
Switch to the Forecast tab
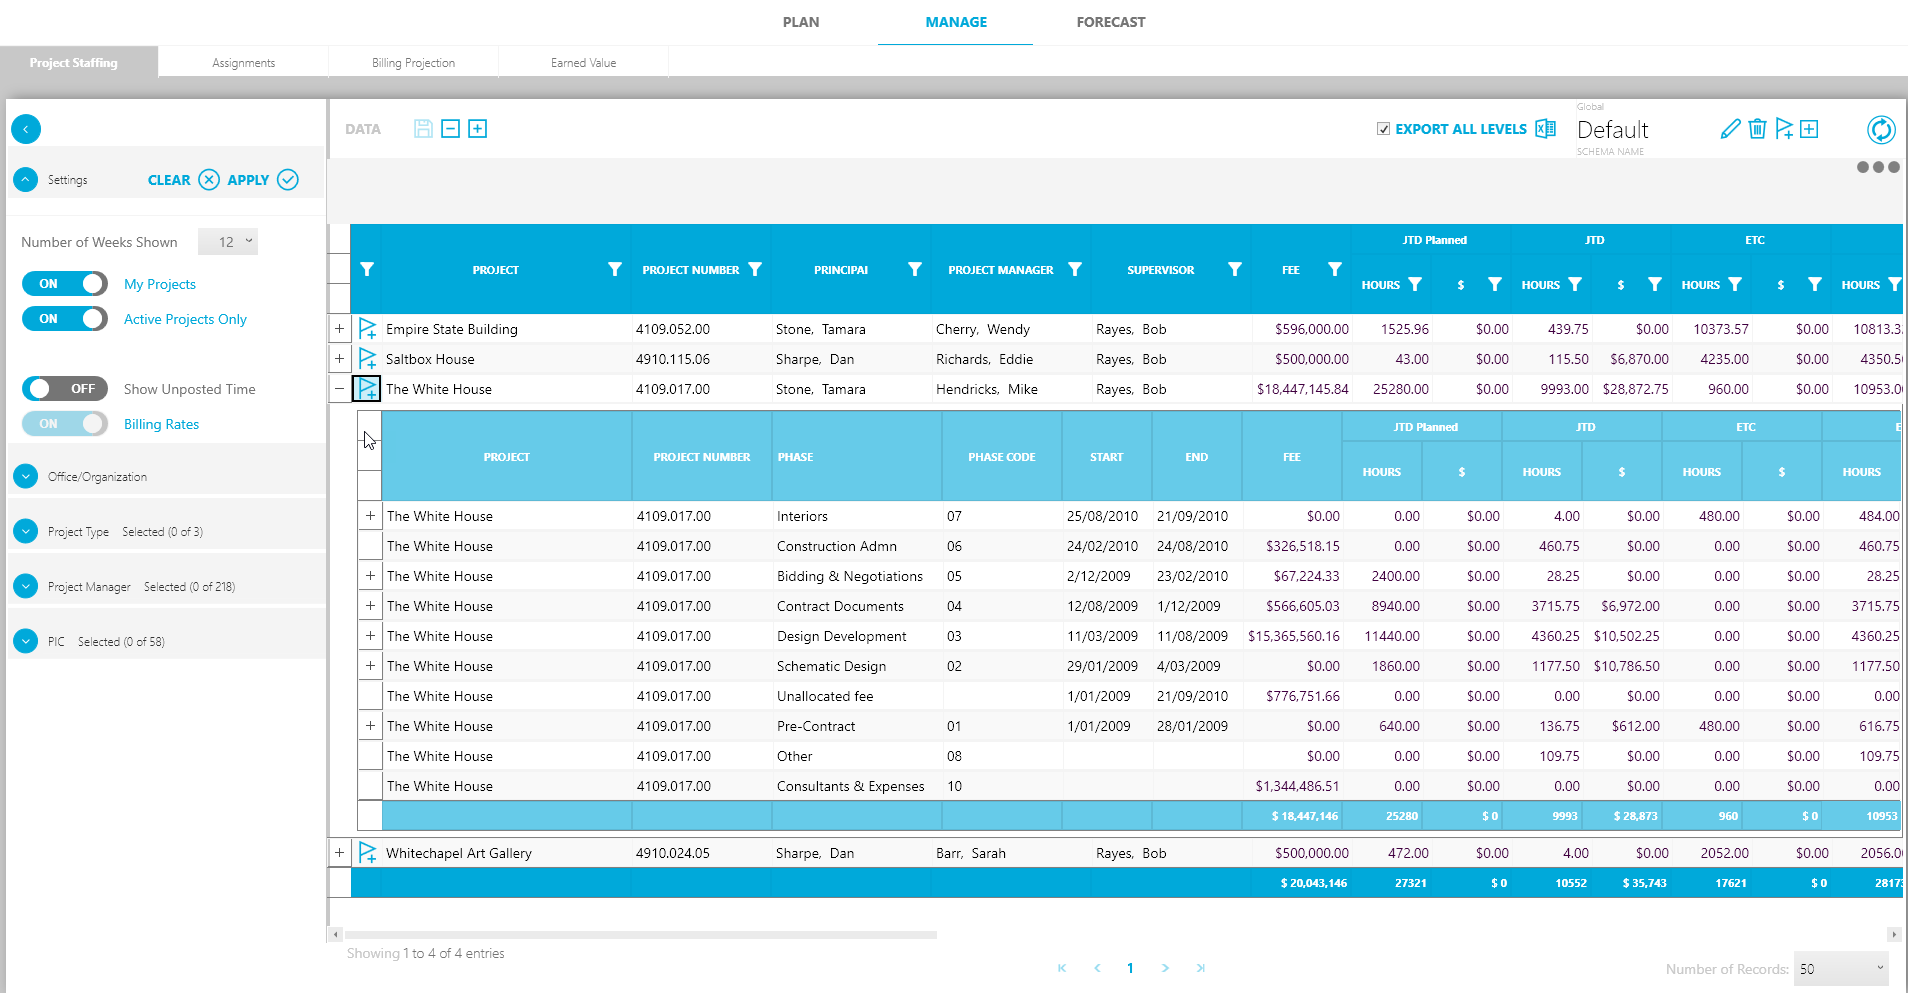(1110, 22)
